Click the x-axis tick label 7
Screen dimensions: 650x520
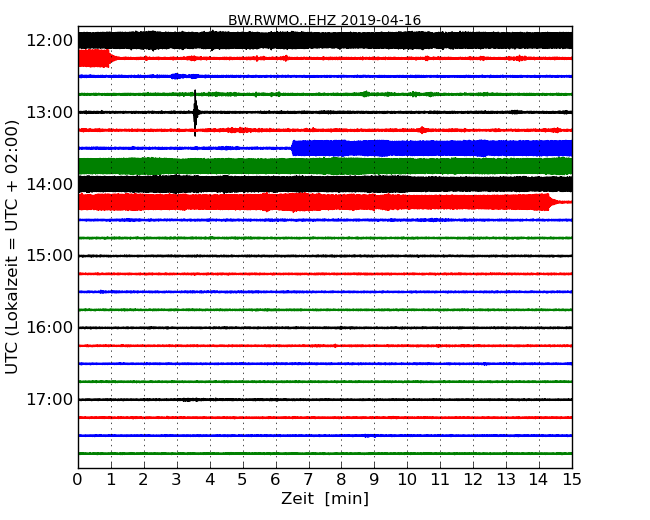[308, 479]
